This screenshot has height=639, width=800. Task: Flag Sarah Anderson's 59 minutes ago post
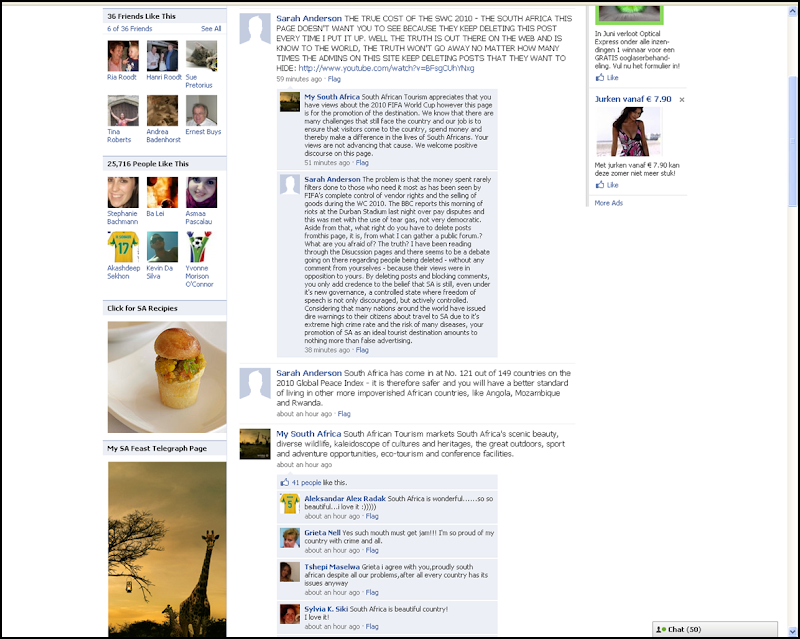coord(334,79)
